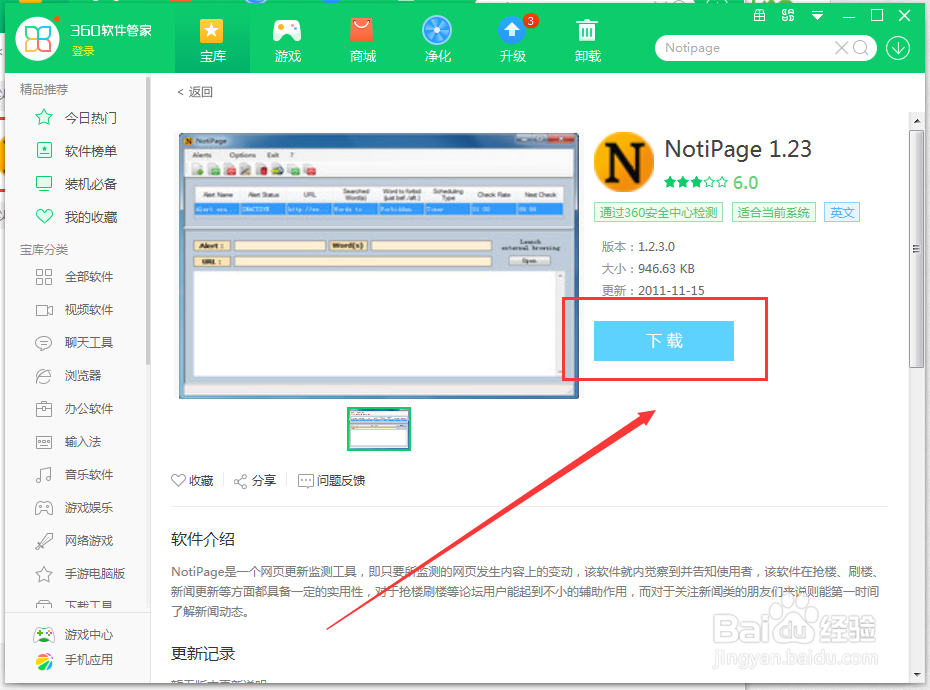Select the small screenshot thumbnail

click(x=378, y=428)
